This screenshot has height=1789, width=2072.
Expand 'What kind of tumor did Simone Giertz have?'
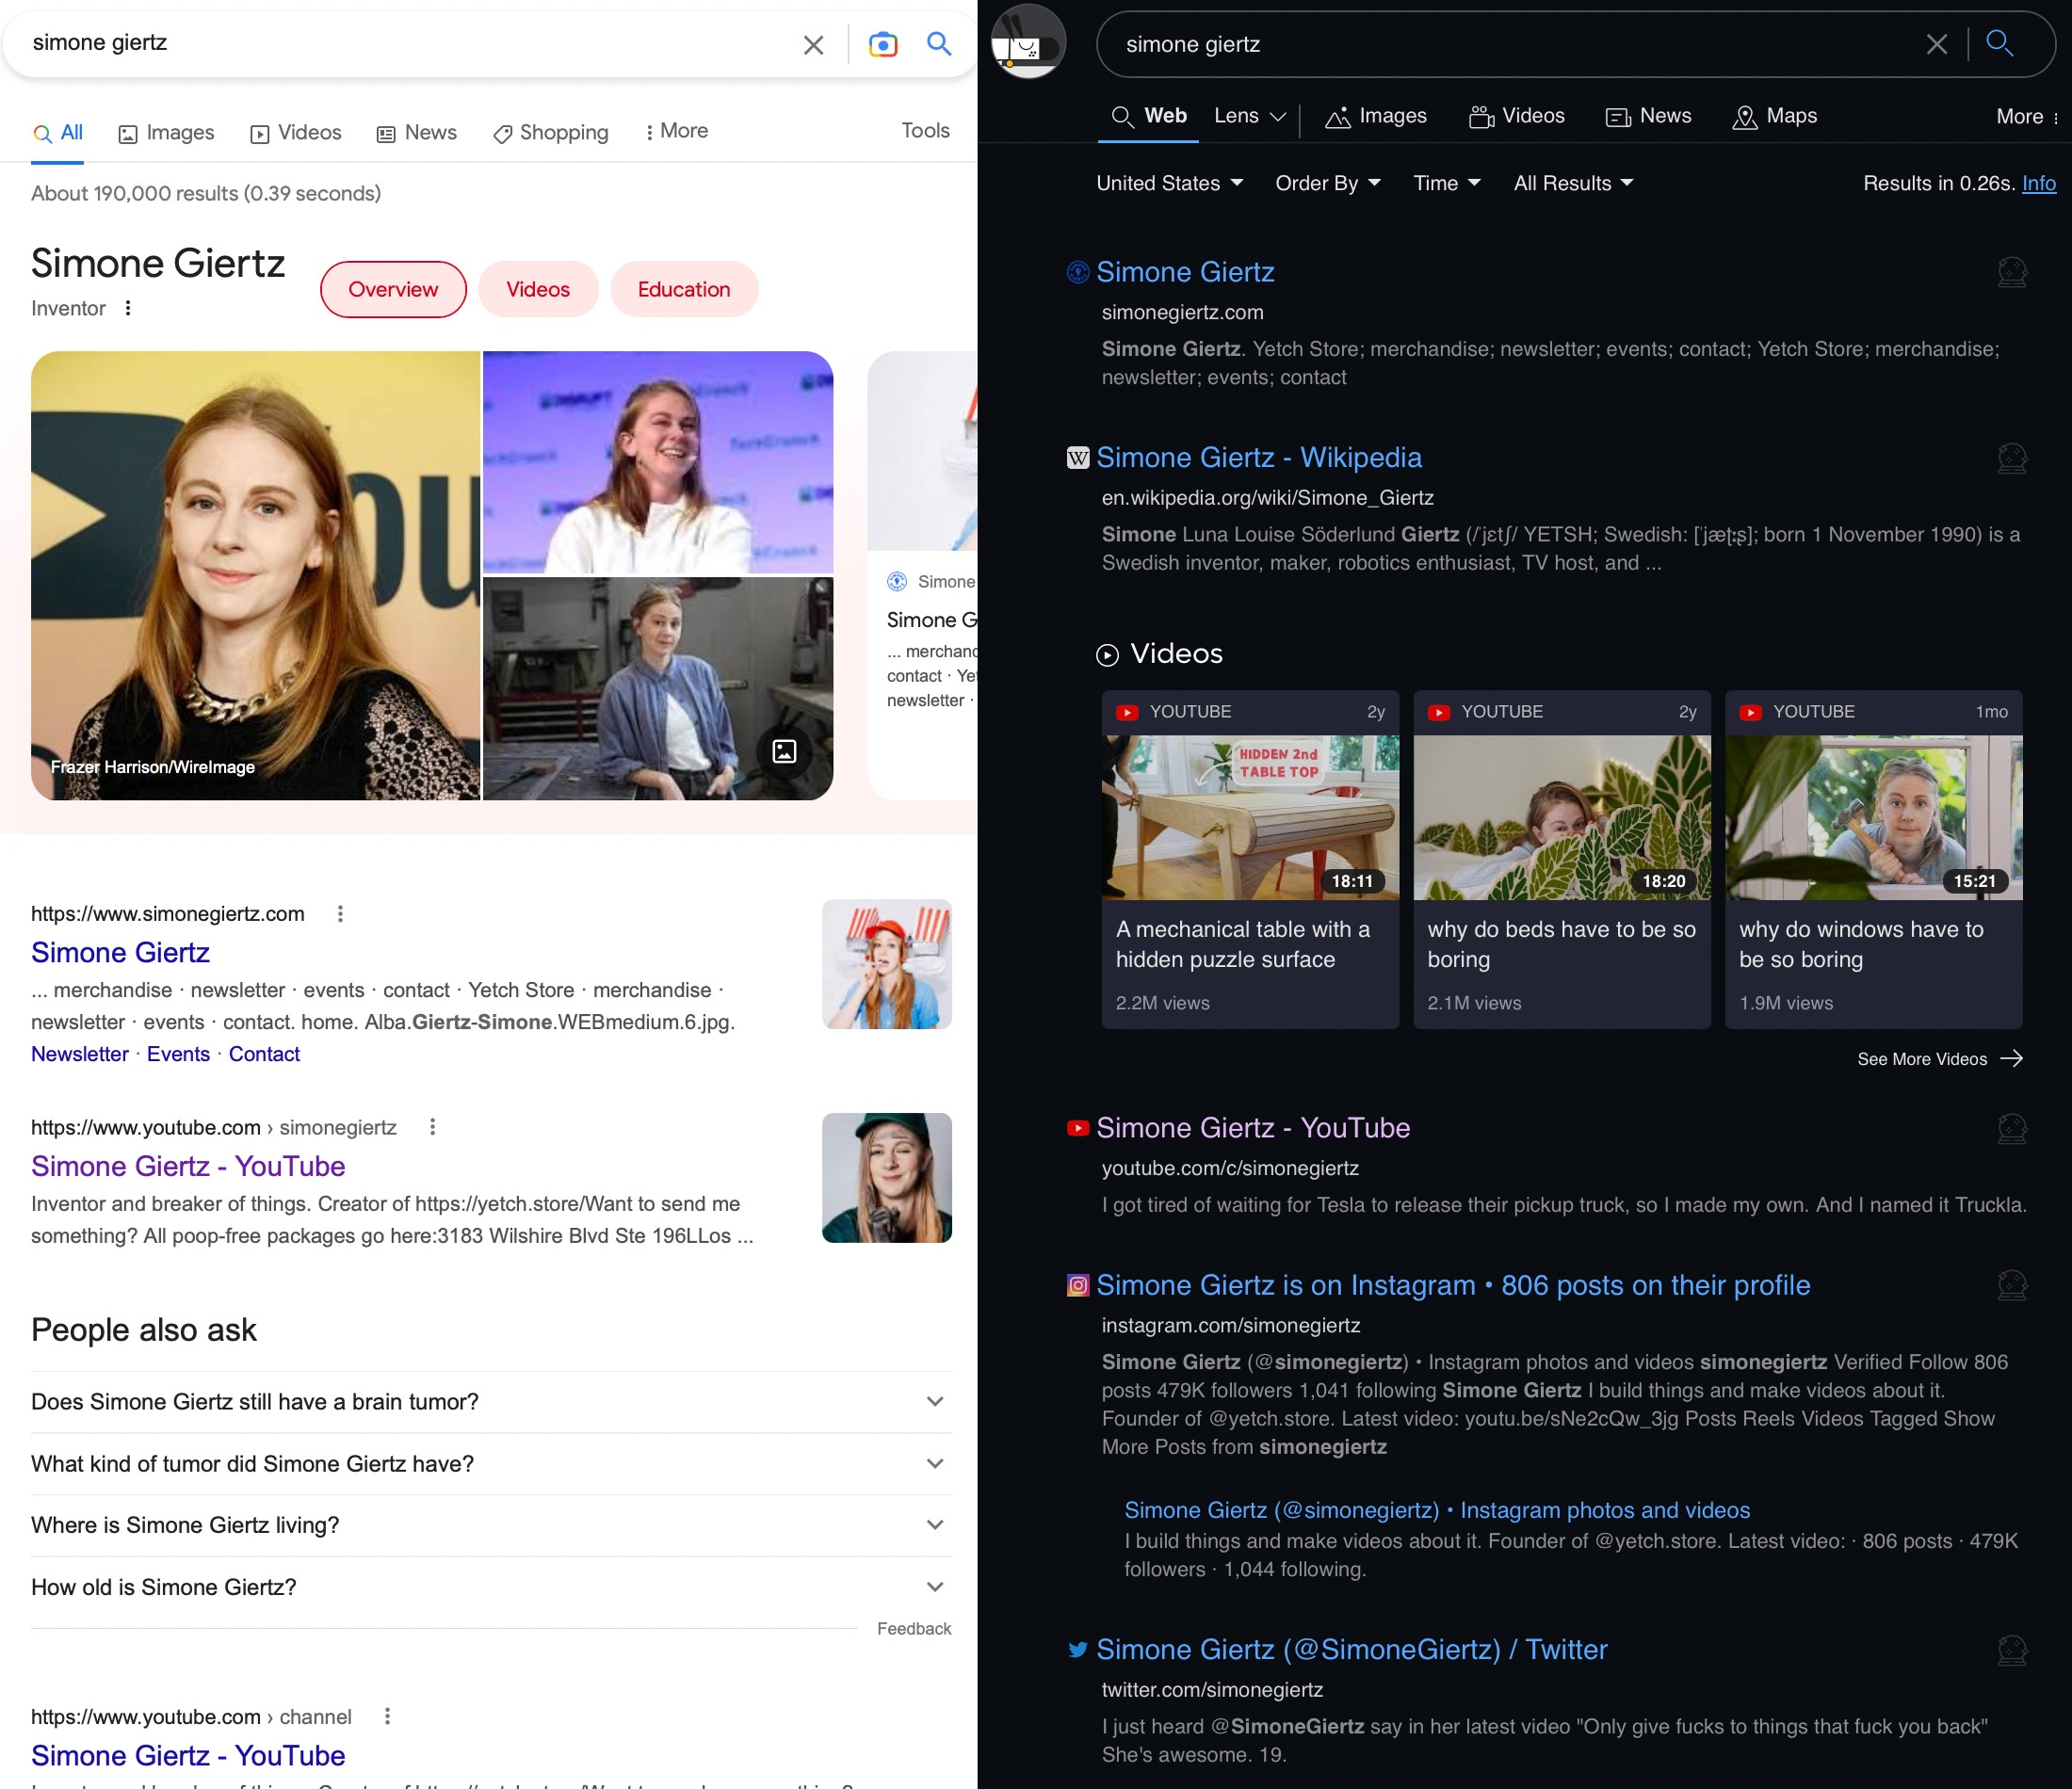491,1463
